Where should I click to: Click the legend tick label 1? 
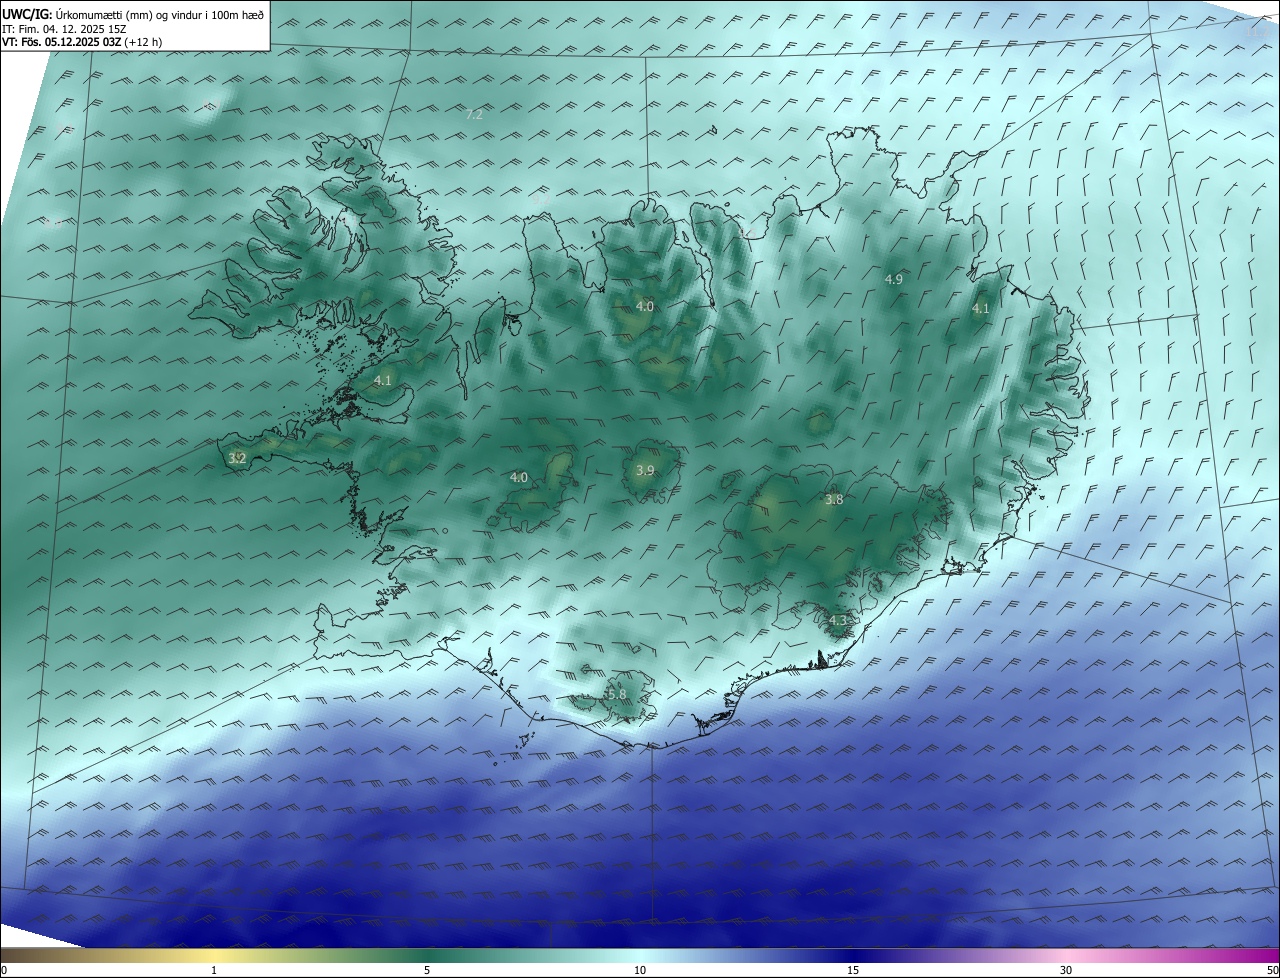[214, 970]
